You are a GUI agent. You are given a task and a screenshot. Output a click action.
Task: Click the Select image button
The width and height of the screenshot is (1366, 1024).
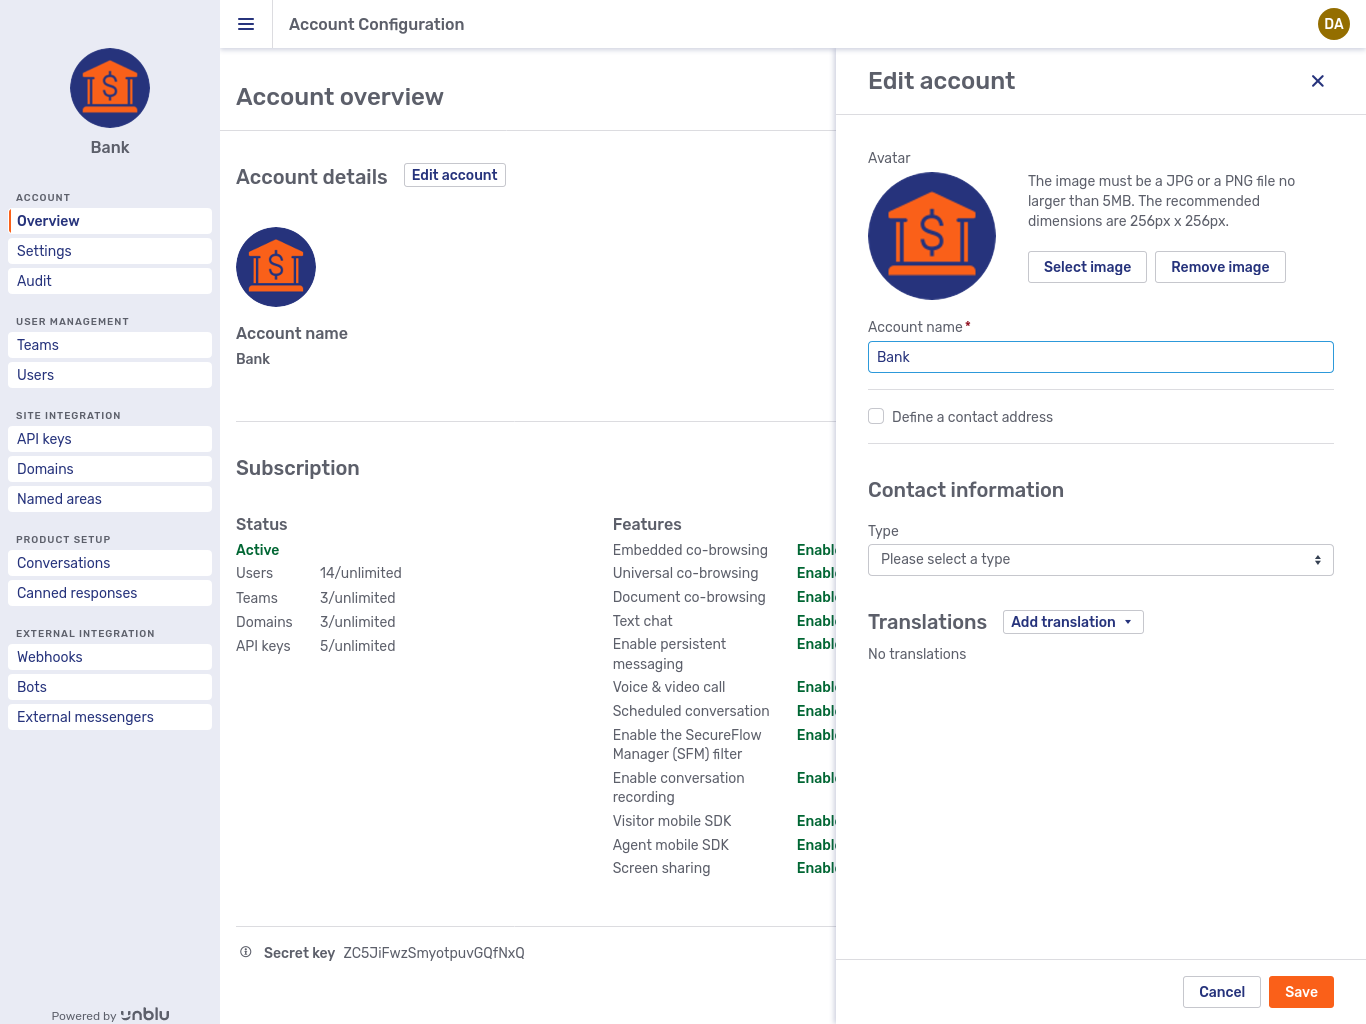1087,267
